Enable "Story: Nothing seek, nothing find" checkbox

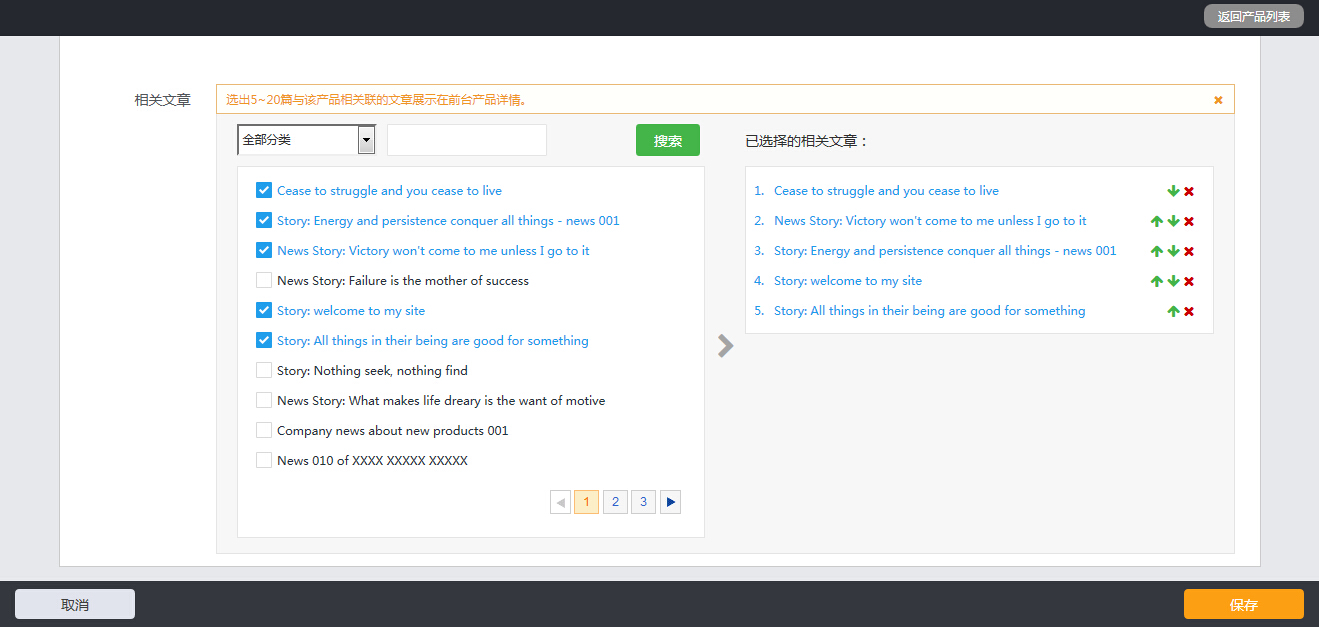pyautogui.click(x=264, y=370)
